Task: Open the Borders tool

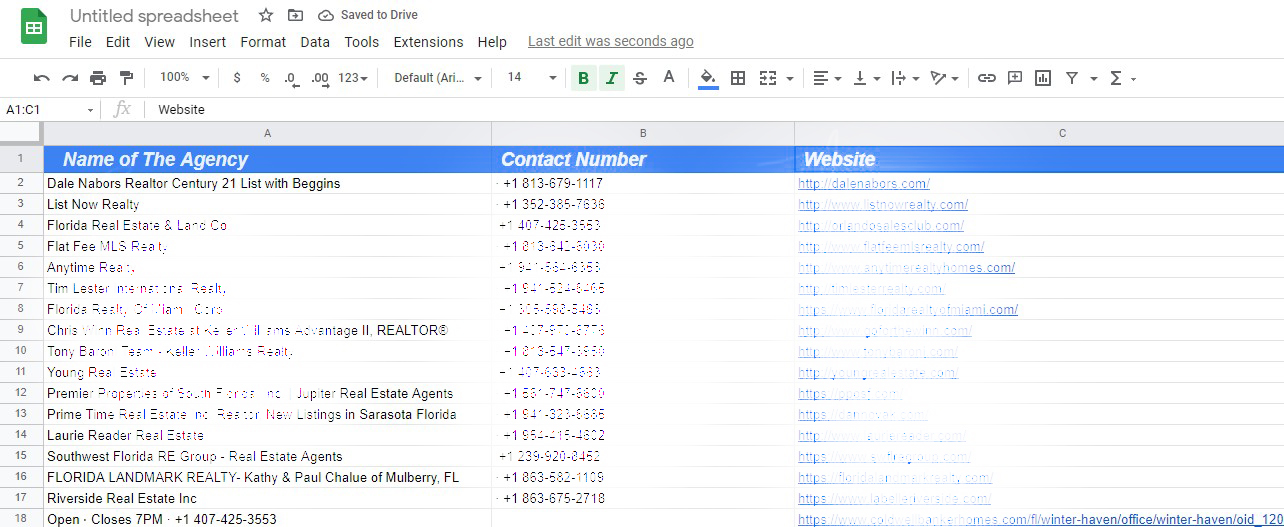Action: pyautogui.click(x=738, y=78)
